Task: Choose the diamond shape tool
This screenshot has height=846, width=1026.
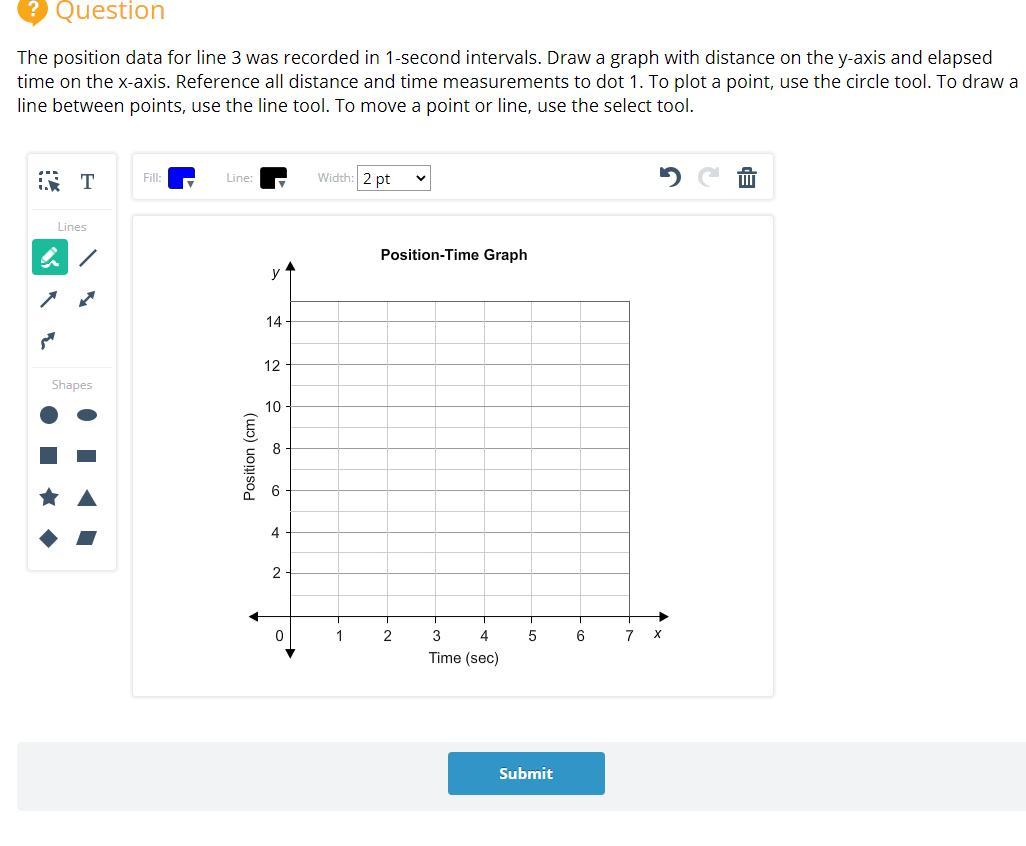Action: pyautogui.click(x=49, y=538)
